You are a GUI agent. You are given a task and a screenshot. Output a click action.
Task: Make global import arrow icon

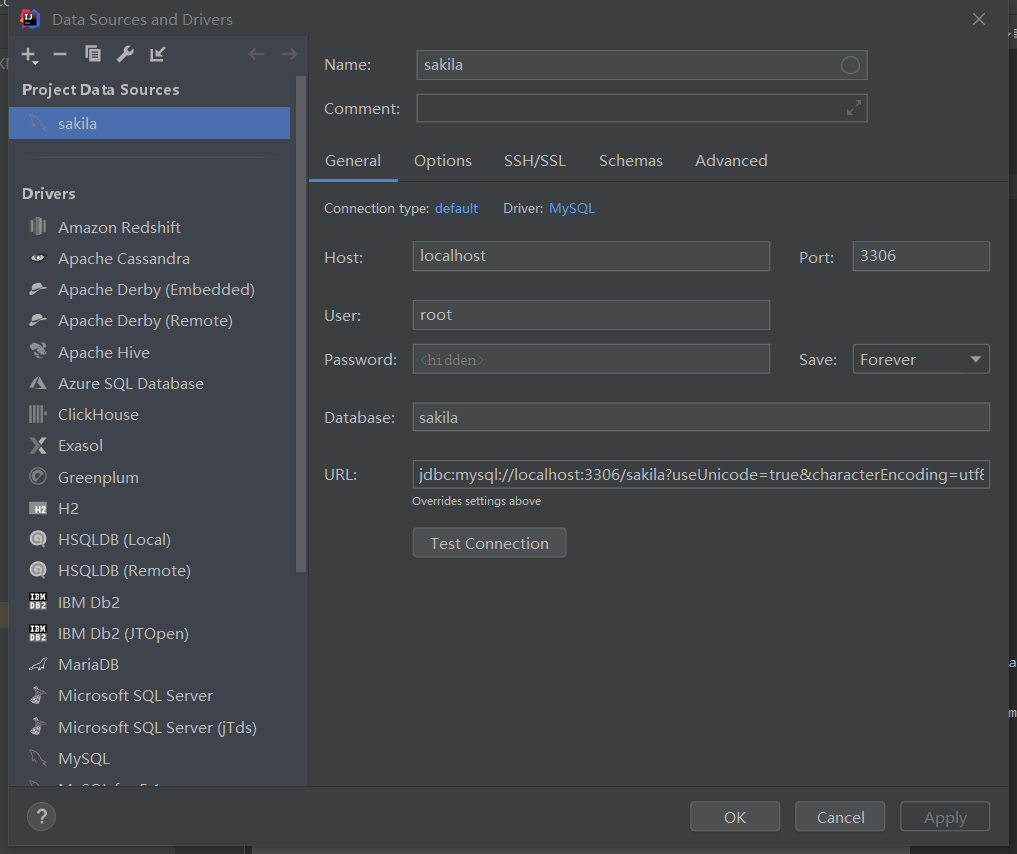click(x=158, y=54)
